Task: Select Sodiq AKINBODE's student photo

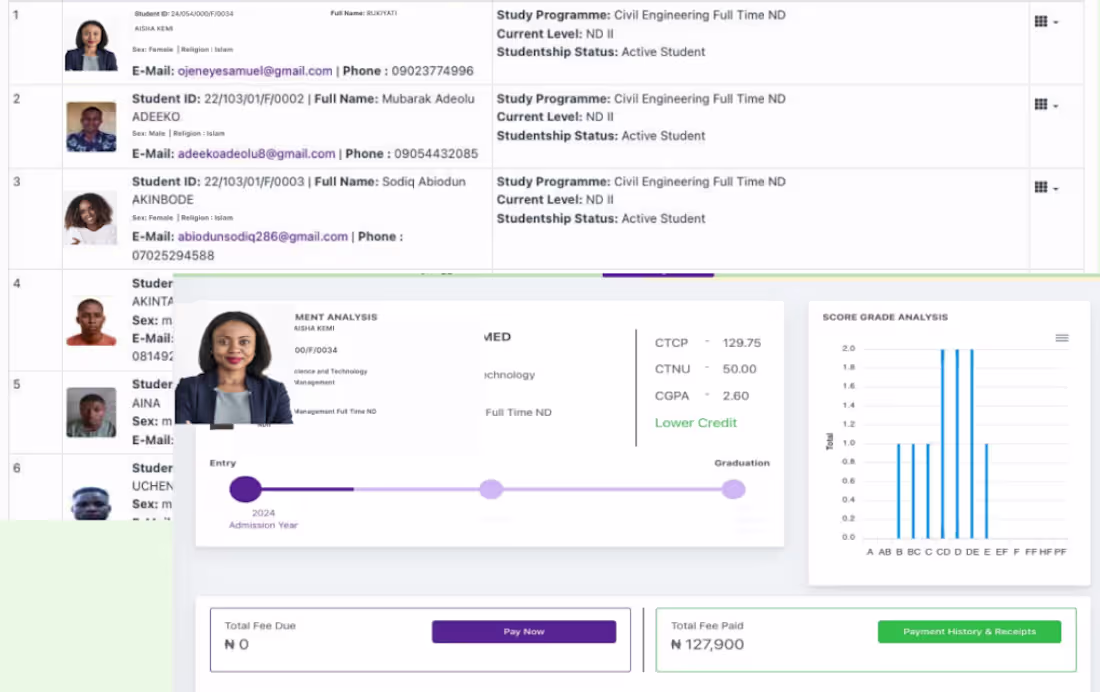Action: click(90, 218)
